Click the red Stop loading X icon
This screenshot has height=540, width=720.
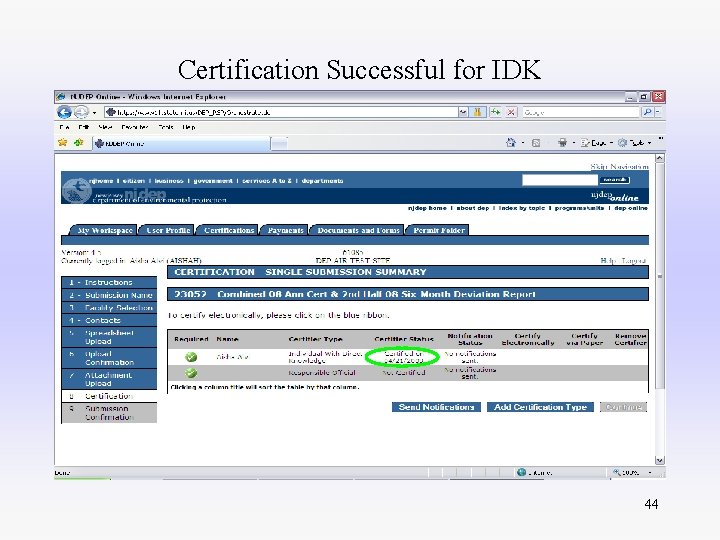click(511, 112)
